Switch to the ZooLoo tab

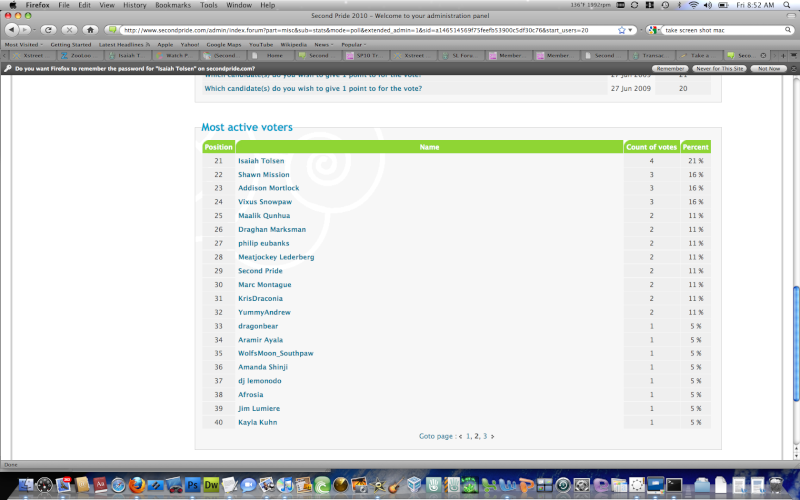click(x=81, y=55)
